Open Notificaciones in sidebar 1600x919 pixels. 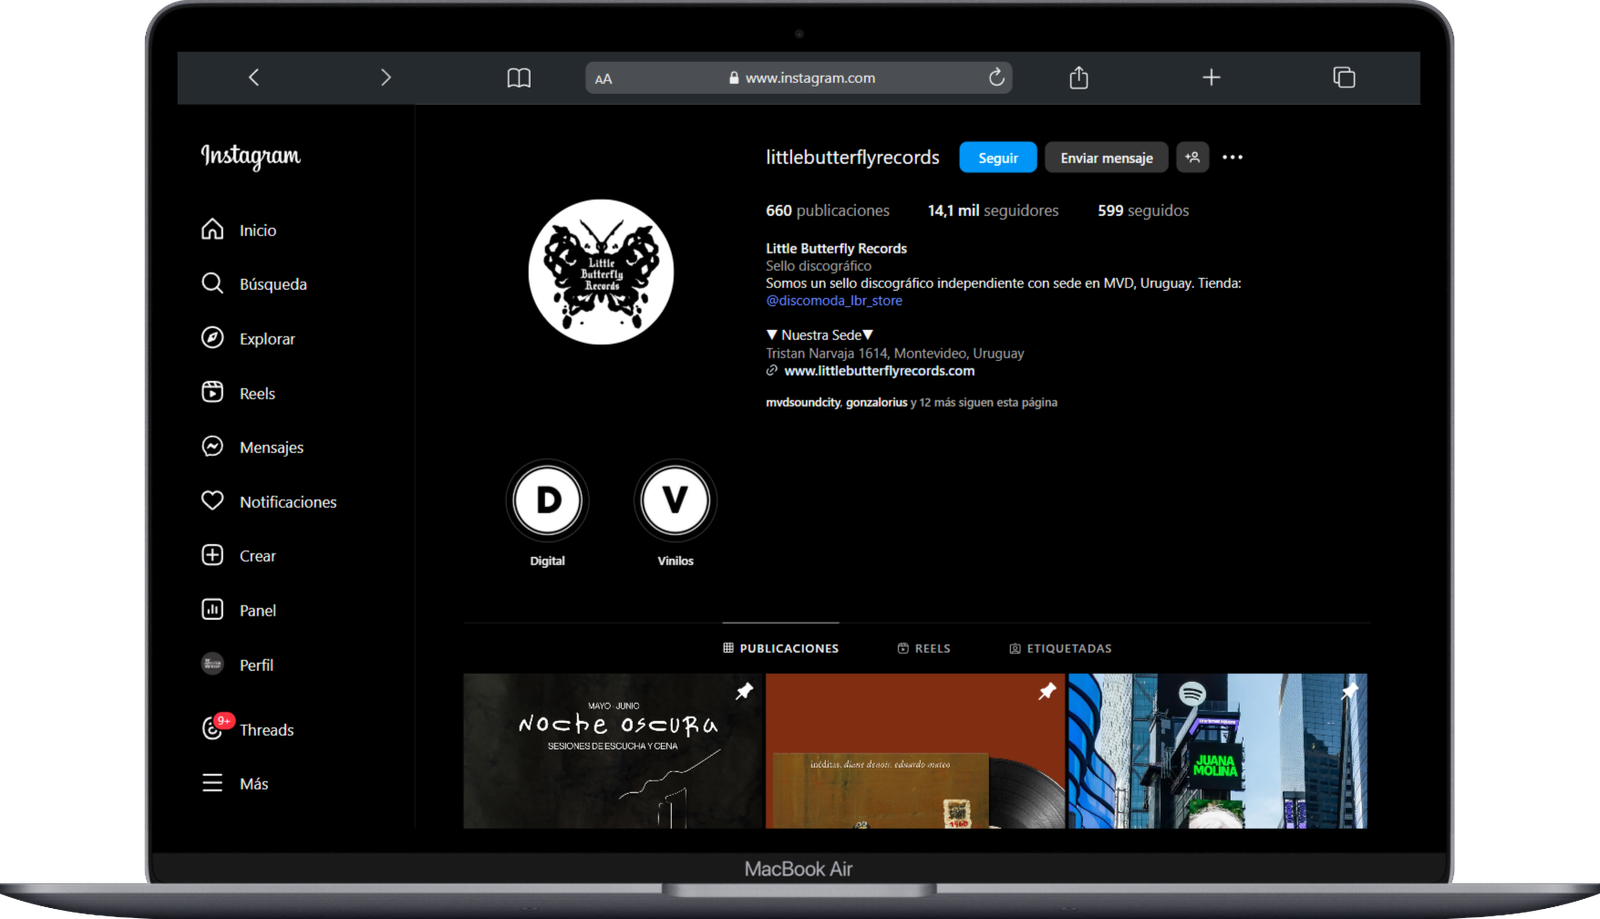(269, 501)
